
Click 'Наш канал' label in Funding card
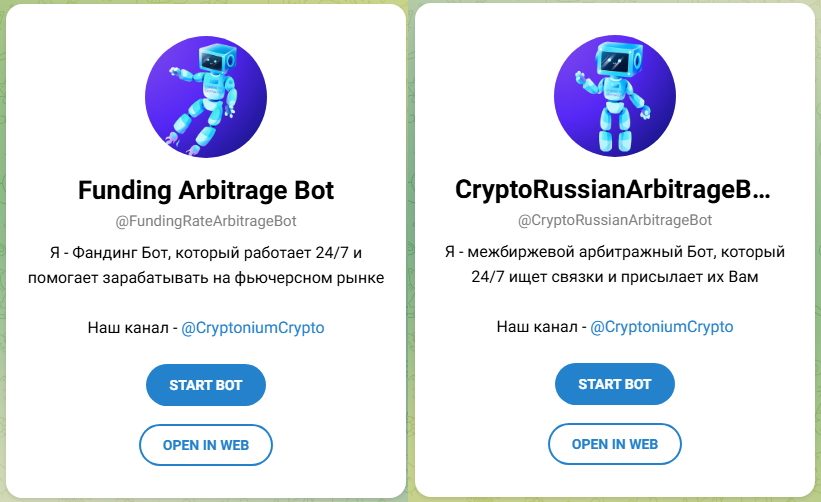tap(128, 328)
